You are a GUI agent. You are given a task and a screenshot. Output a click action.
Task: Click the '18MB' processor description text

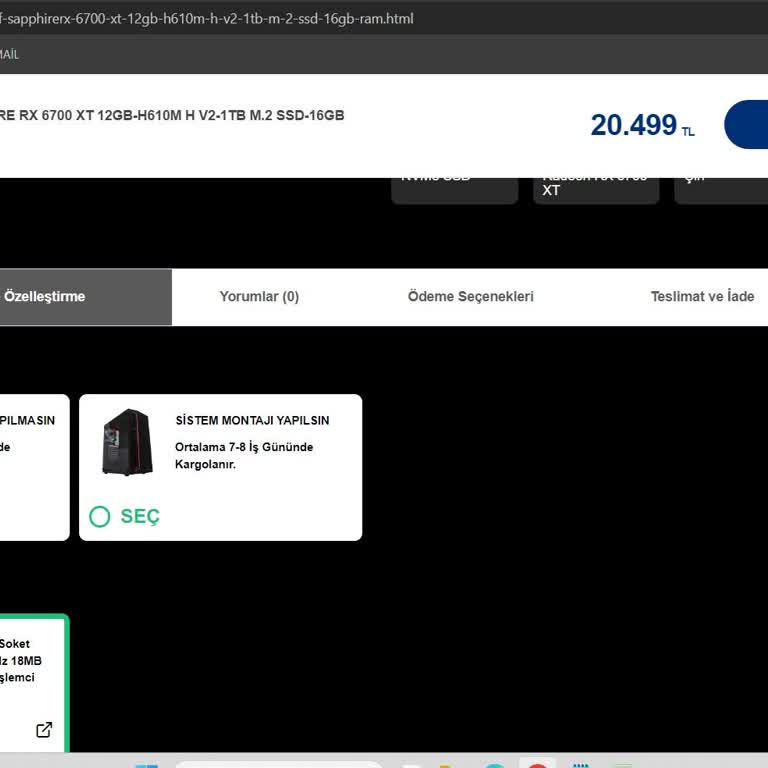(21, 661)
